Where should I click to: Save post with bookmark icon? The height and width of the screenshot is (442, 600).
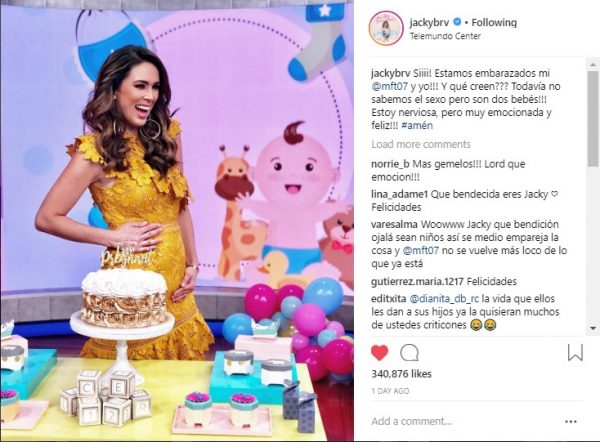click(575, 352)
